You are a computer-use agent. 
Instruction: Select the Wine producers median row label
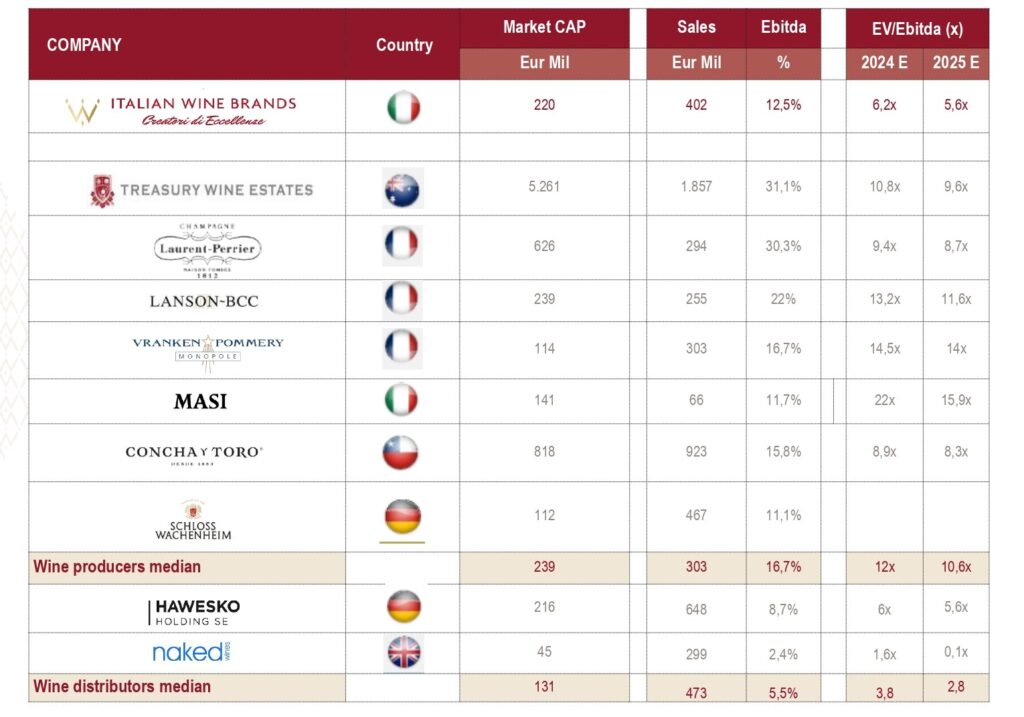[x=117, y=566]
